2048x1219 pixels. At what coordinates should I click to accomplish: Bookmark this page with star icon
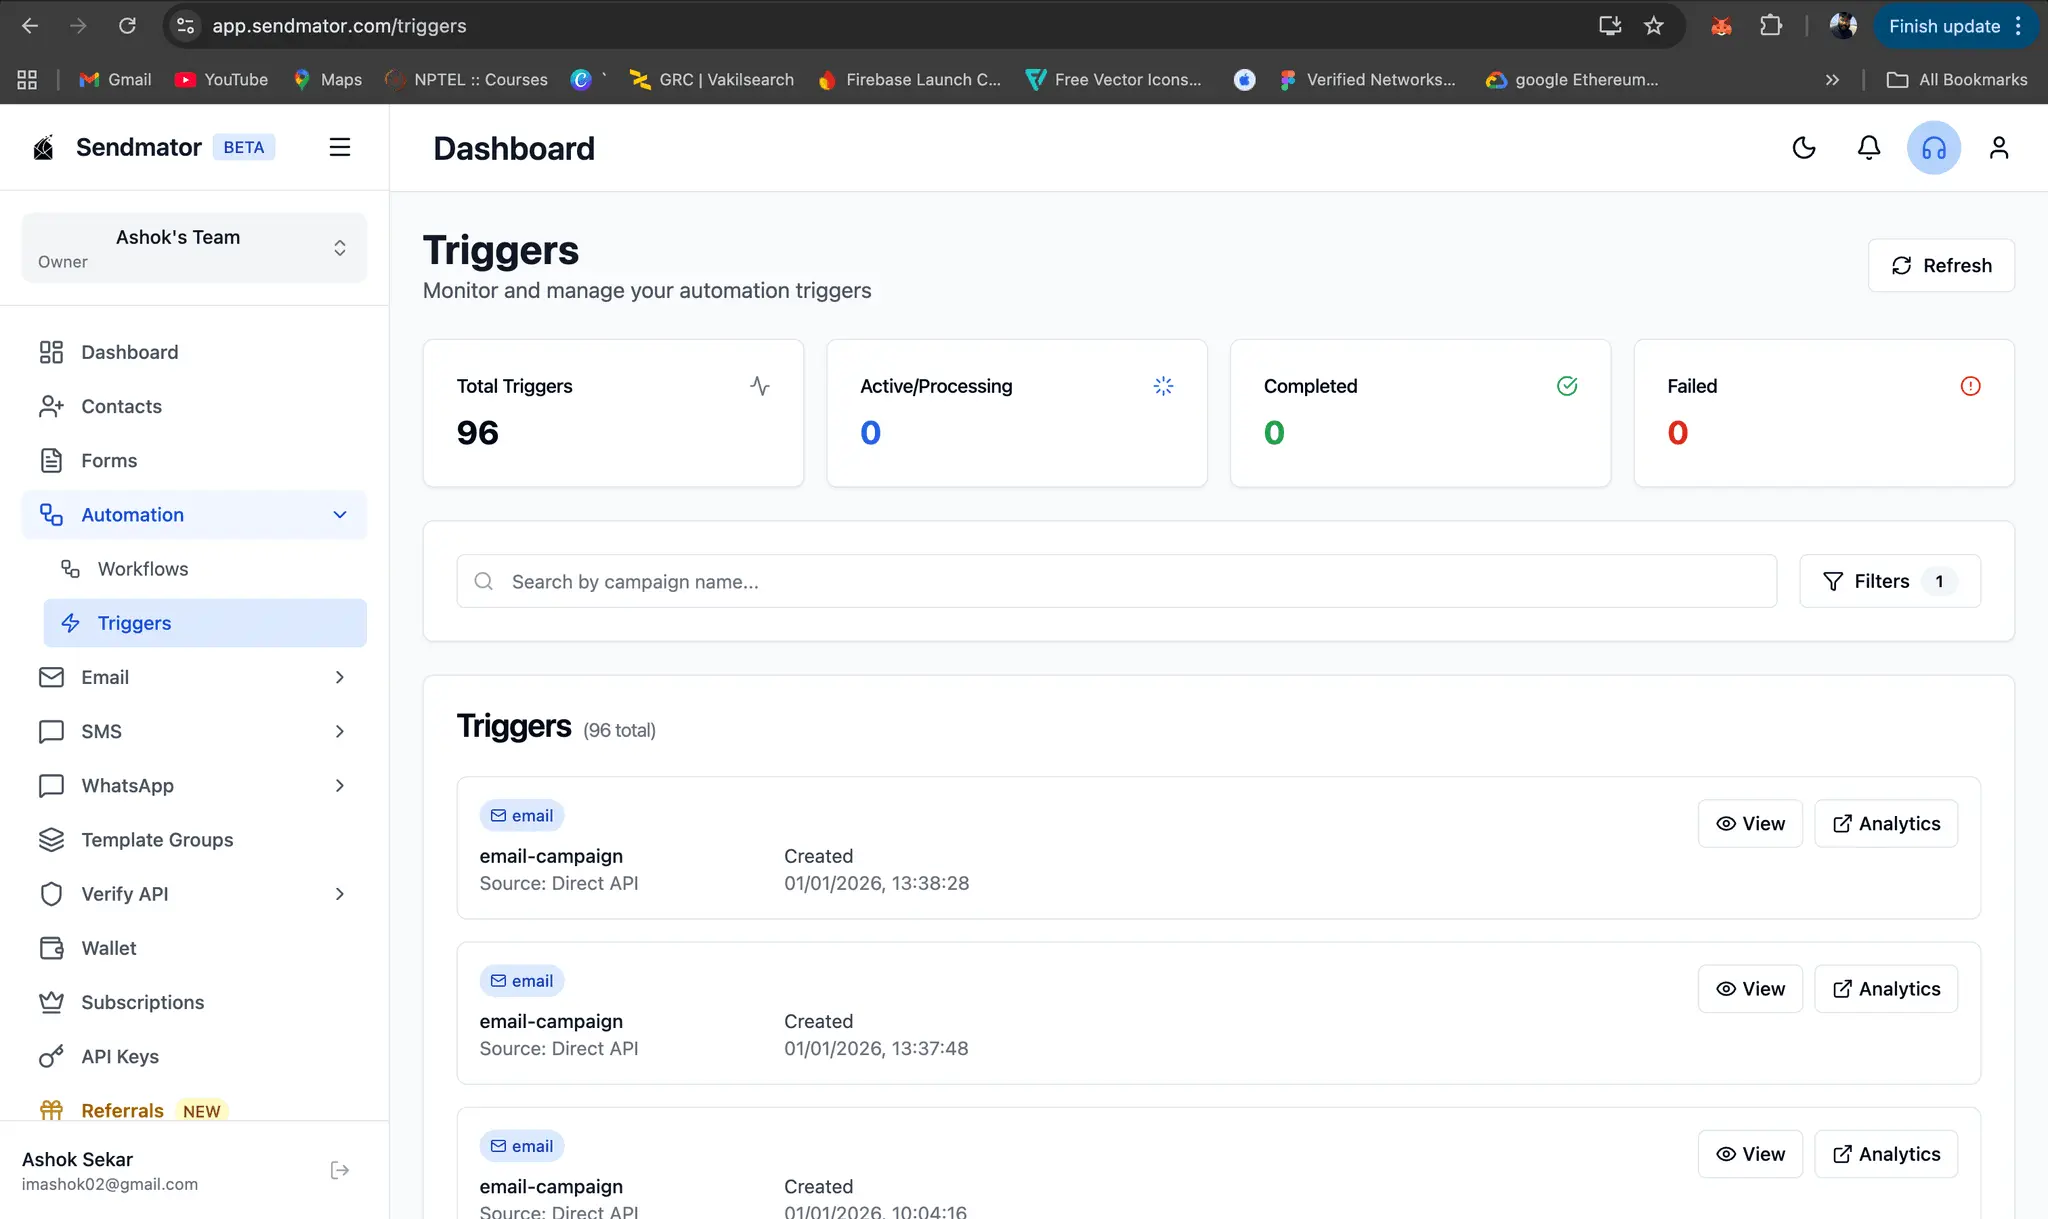[x=1654, y=26]
